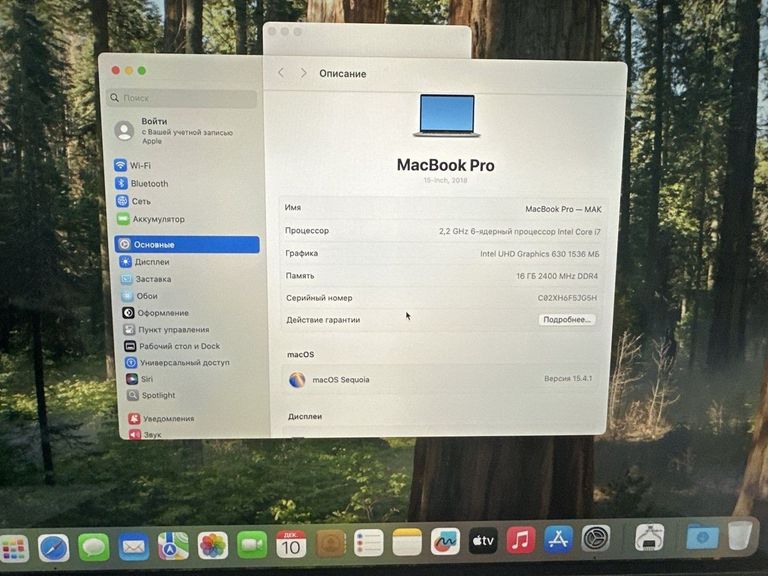
Task: Click the 16 ГБ 2400 MHz DDR4 memory value
Action: click(557, 276)
